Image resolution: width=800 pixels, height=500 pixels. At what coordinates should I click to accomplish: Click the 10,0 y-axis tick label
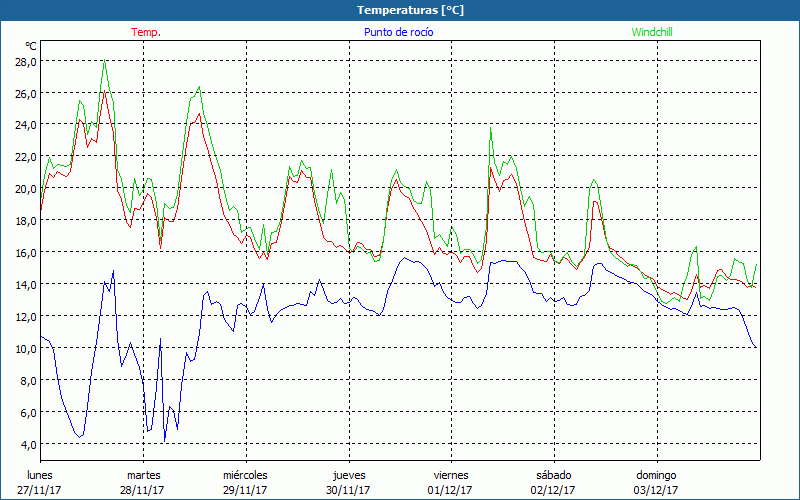coord(26,349)
